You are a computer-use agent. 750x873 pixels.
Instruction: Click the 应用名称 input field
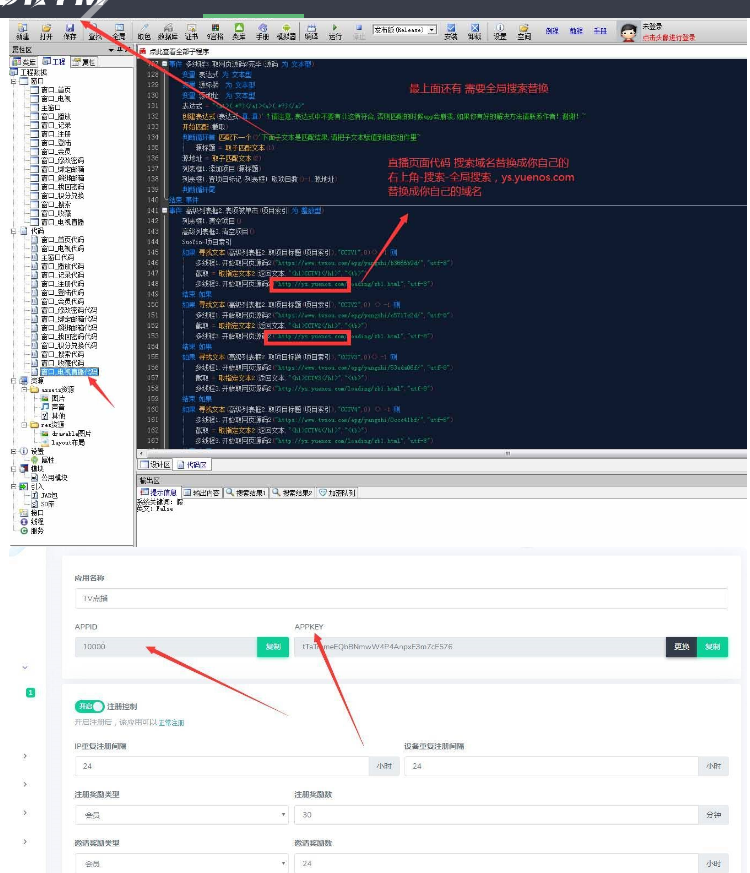tap(400, 597)
